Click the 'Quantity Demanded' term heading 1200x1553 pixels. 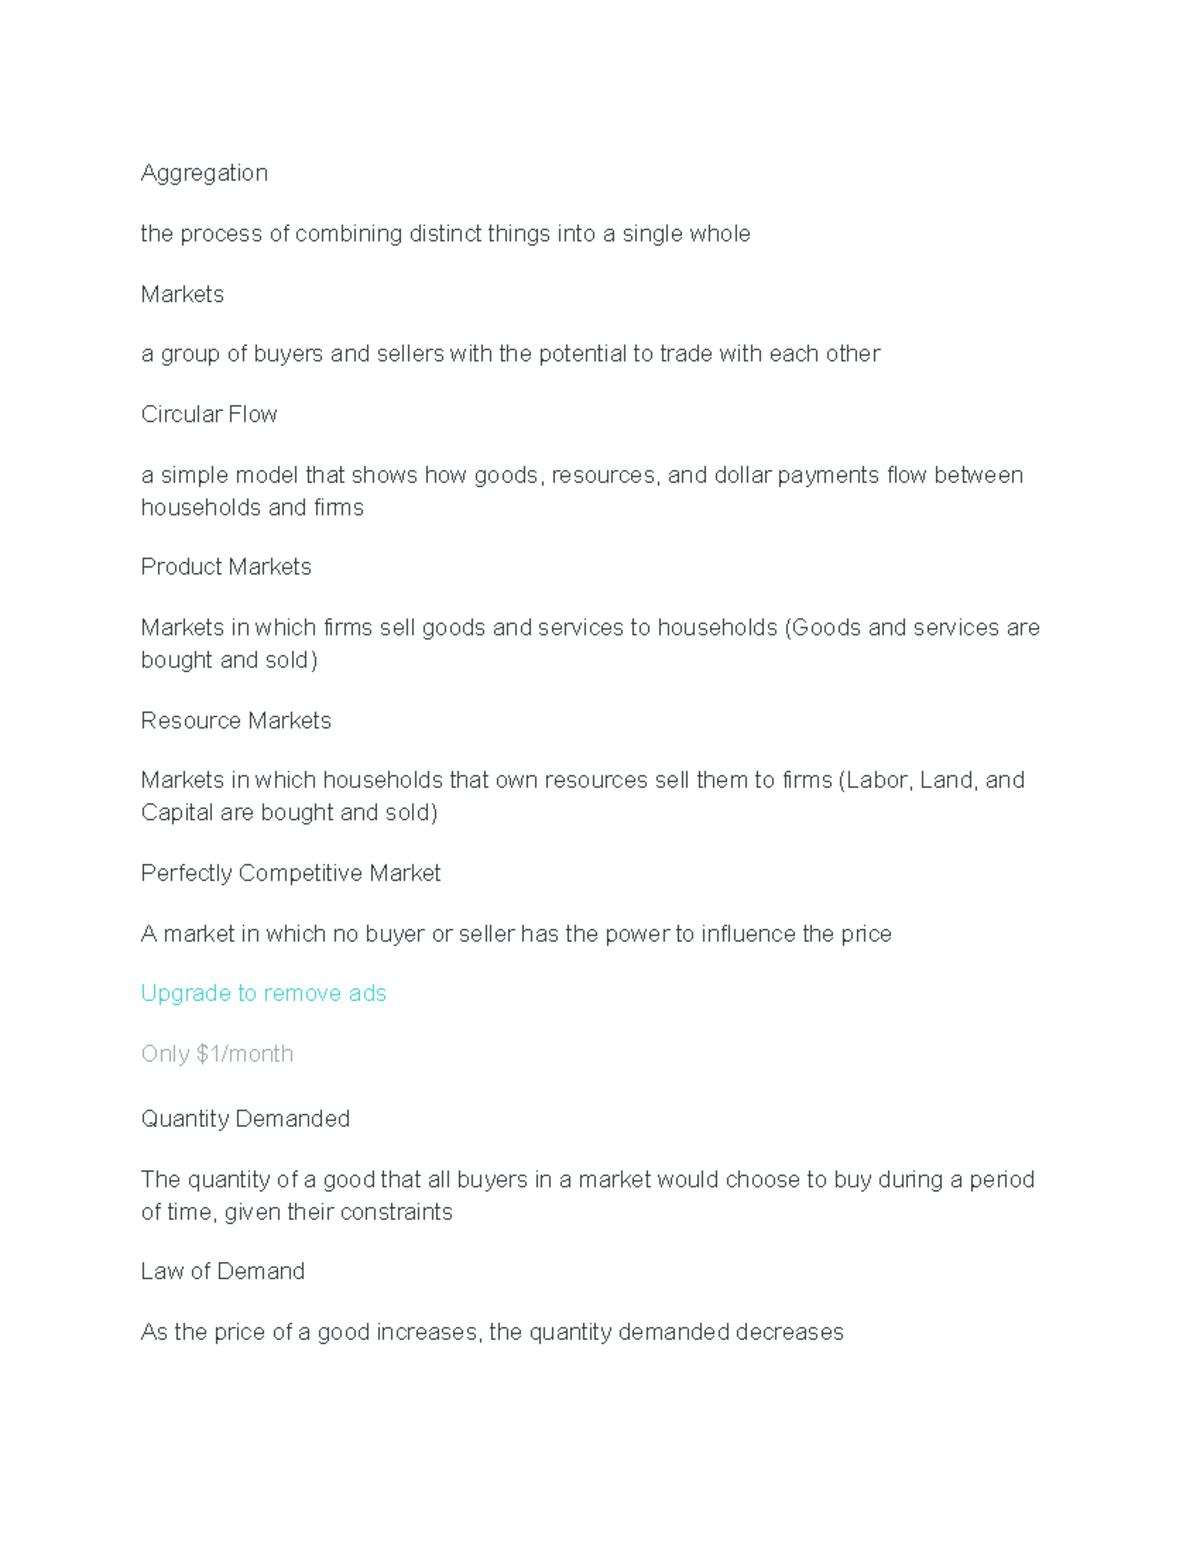click(x=245, y=1119)
